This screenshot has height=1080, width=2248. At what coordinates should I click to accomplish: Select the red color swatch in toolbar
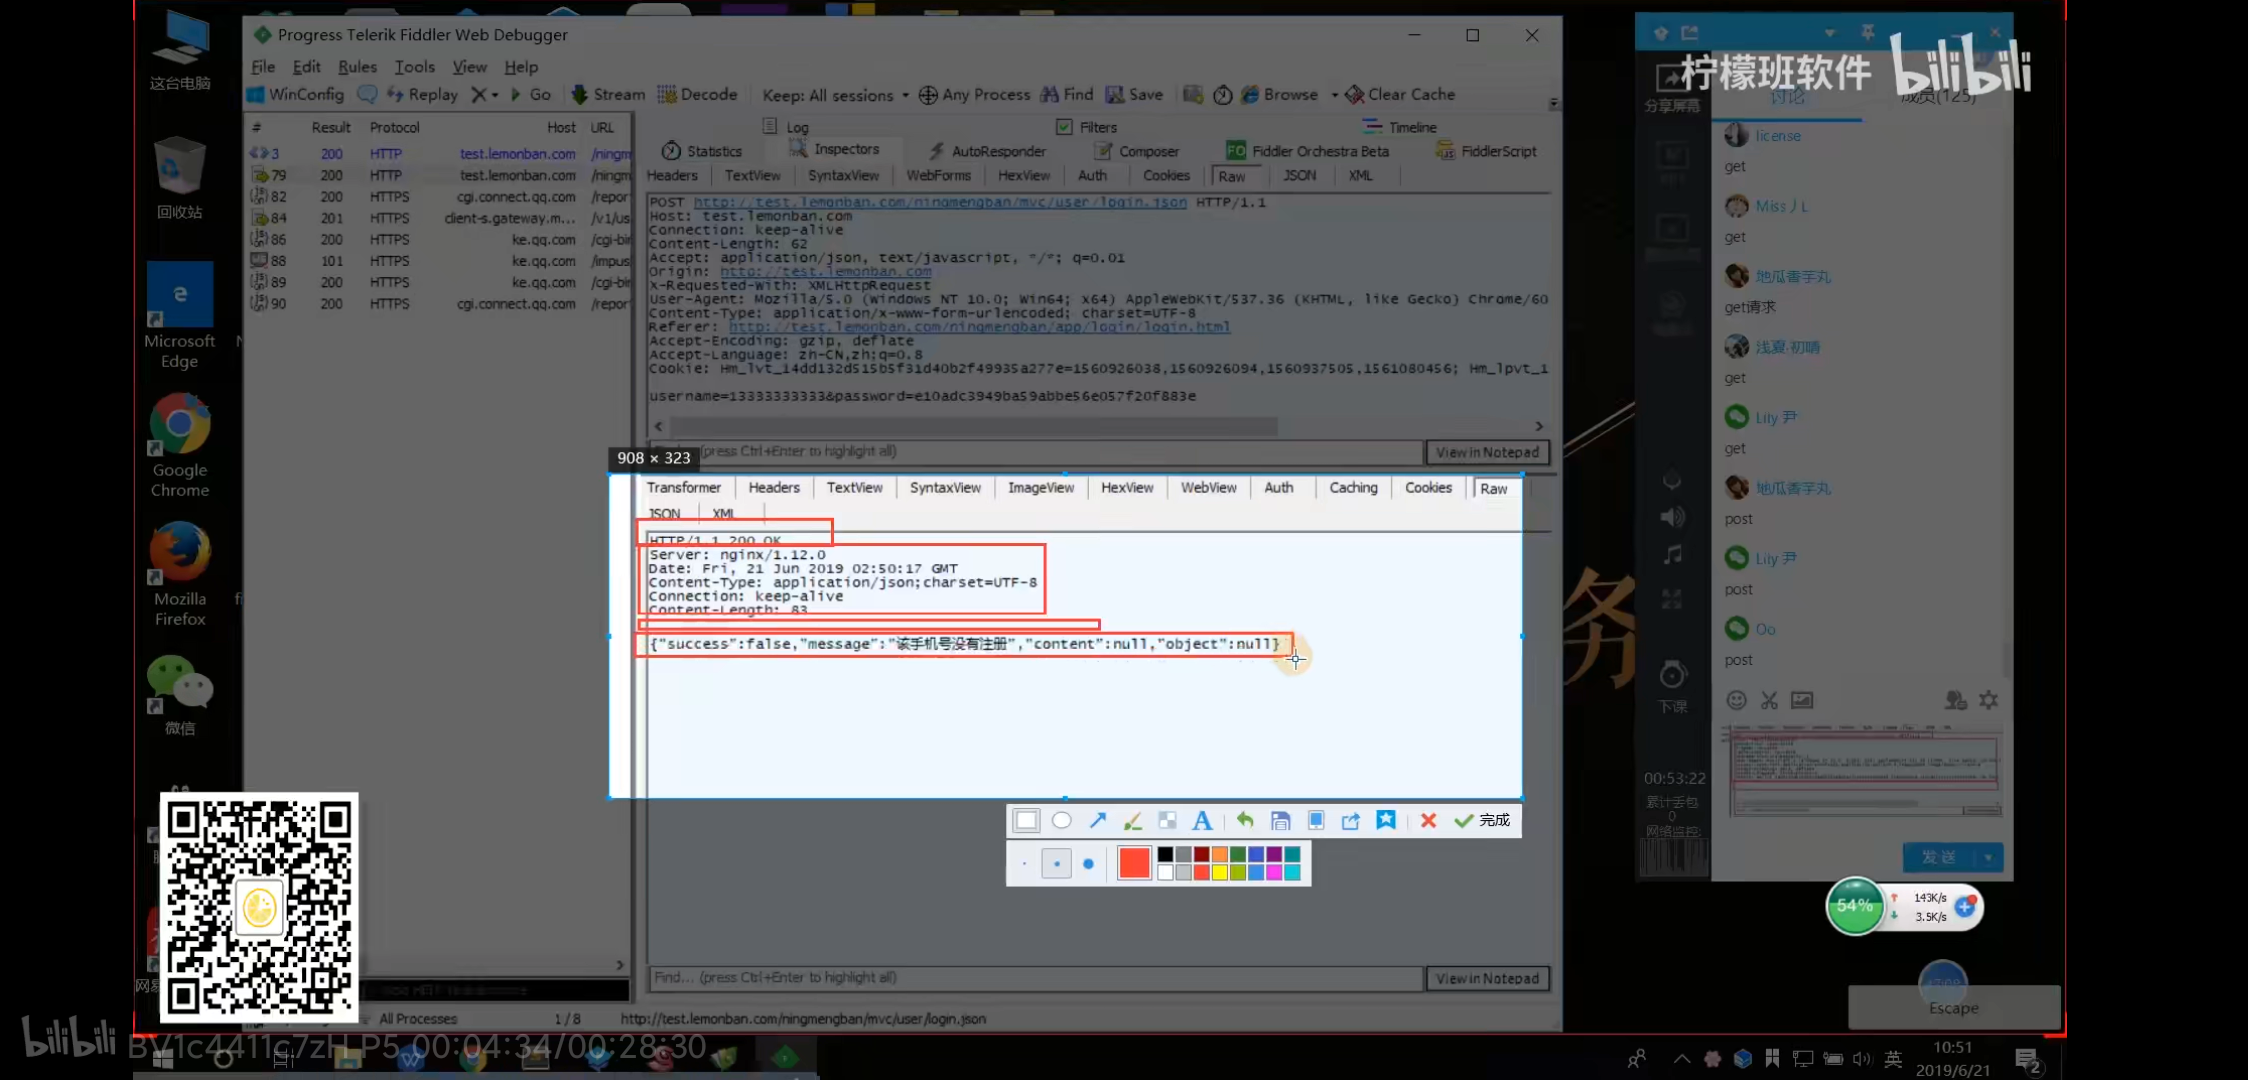1133,862
